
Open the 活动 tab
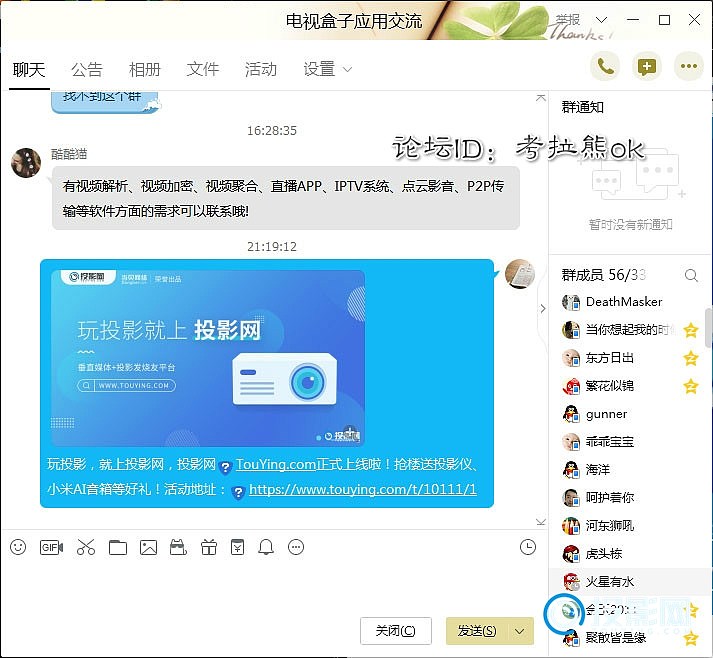tap(261, 69)
